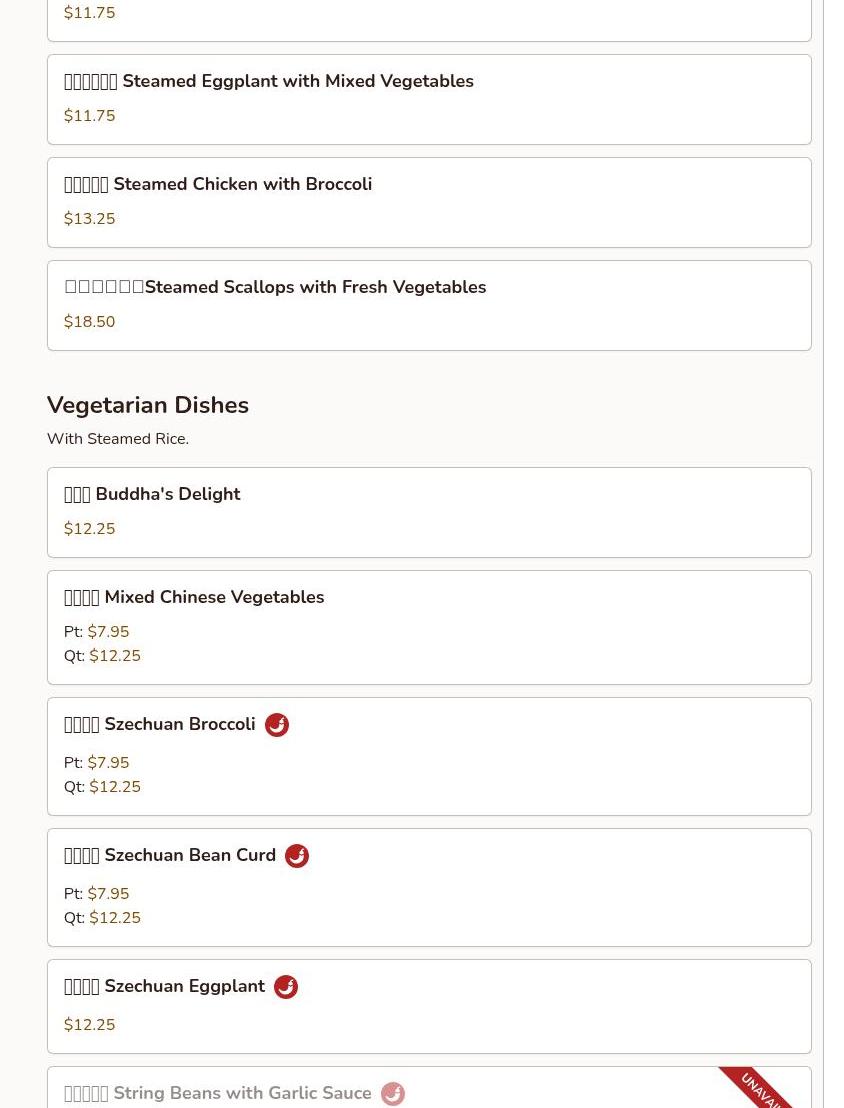Open the Szechuan Bean Curd dish

coord(190,856)
